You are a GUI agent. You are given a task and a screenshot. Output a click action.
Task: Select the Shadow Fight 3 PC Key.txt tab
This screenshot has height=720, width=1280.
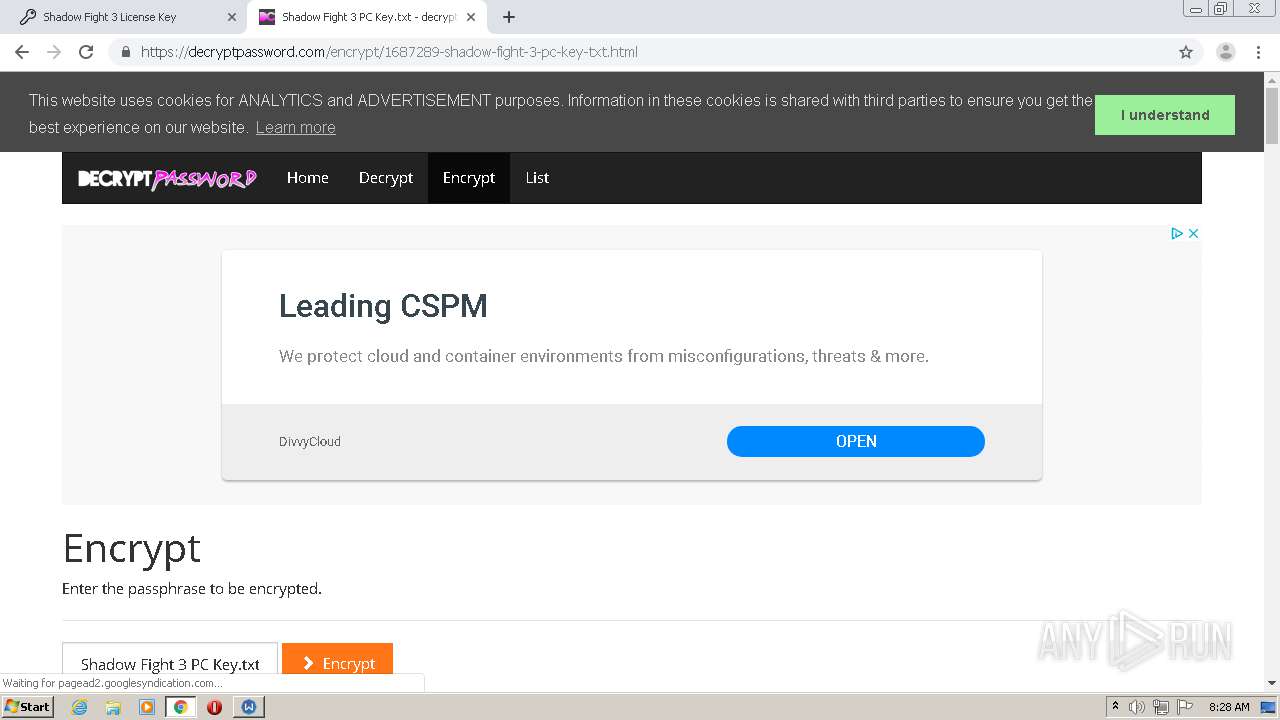(366, 17)
